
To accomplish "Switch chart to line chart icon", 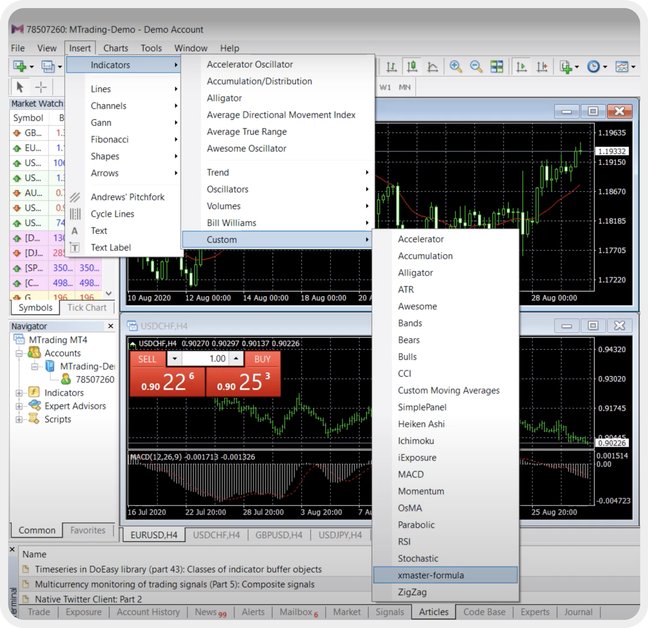I will click(432, 67).
